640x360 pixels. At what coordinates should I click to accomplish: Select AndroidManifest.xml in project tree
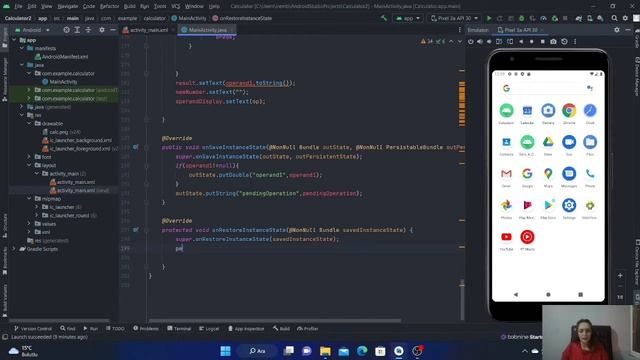[62, 57]
